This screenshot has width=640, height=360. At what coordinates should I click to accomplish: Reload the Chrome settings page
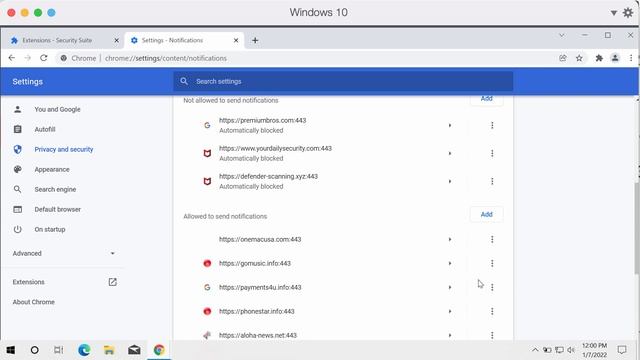[44, 58]
